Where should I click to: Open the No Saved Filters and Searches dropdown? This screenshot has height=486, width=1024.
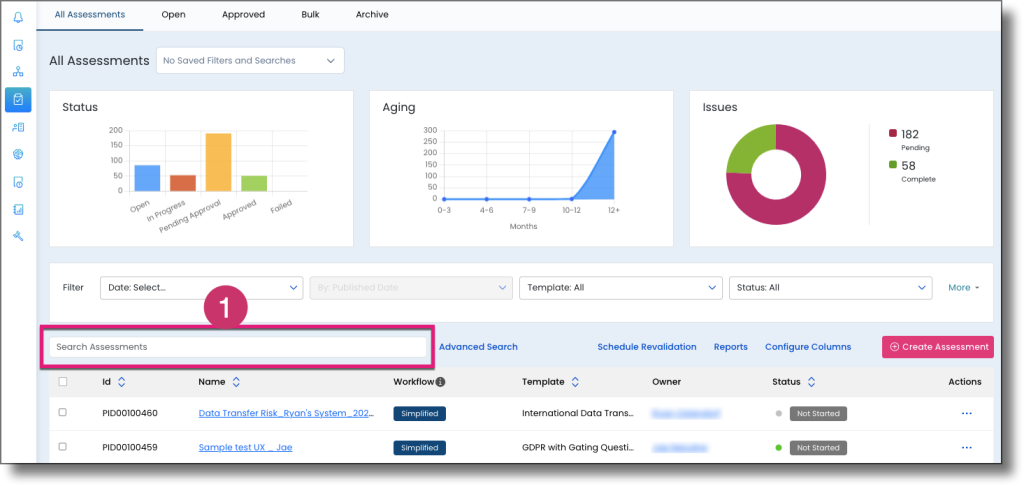tap(250, 61)
